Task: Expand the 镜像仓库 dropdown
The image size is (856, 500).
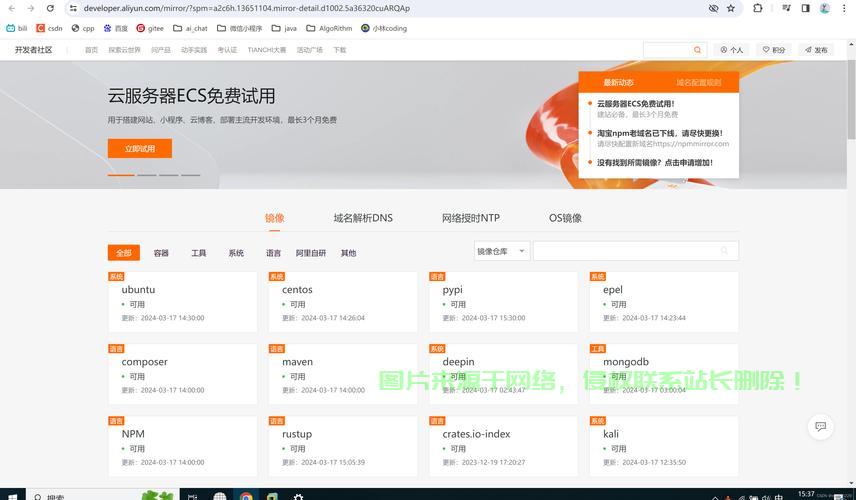Action: tap(501, 251)
